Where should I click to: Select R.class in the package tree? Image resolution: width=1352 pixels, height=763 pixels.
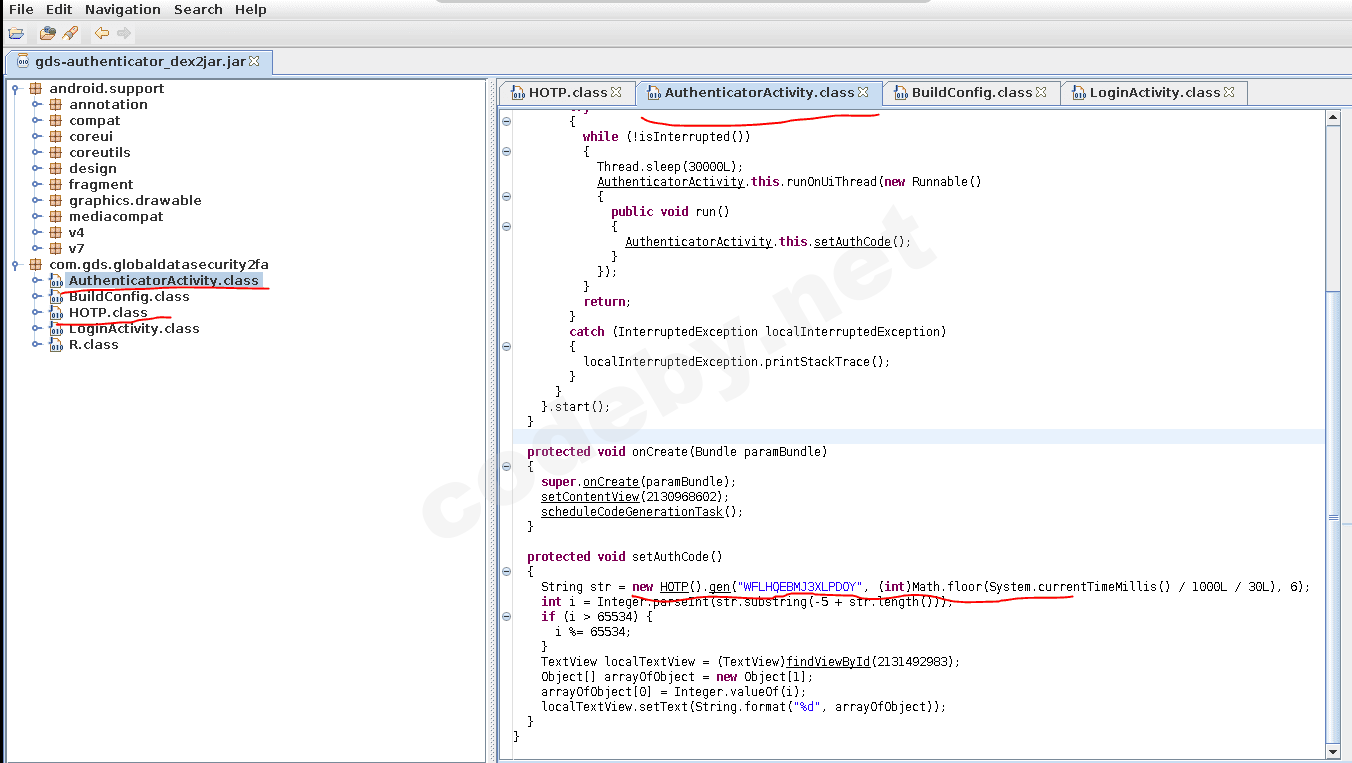pos(93,344)
